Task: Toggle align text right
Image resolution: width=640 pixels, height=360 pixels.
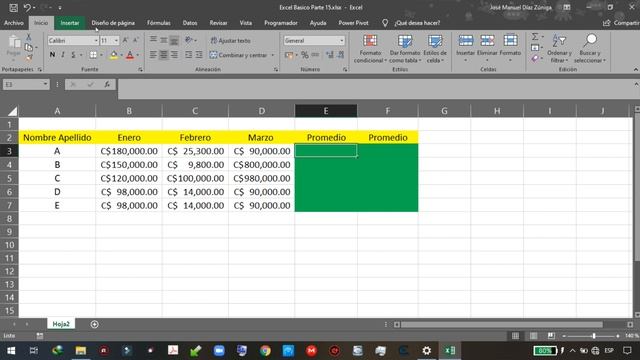Action: (174, 55)
